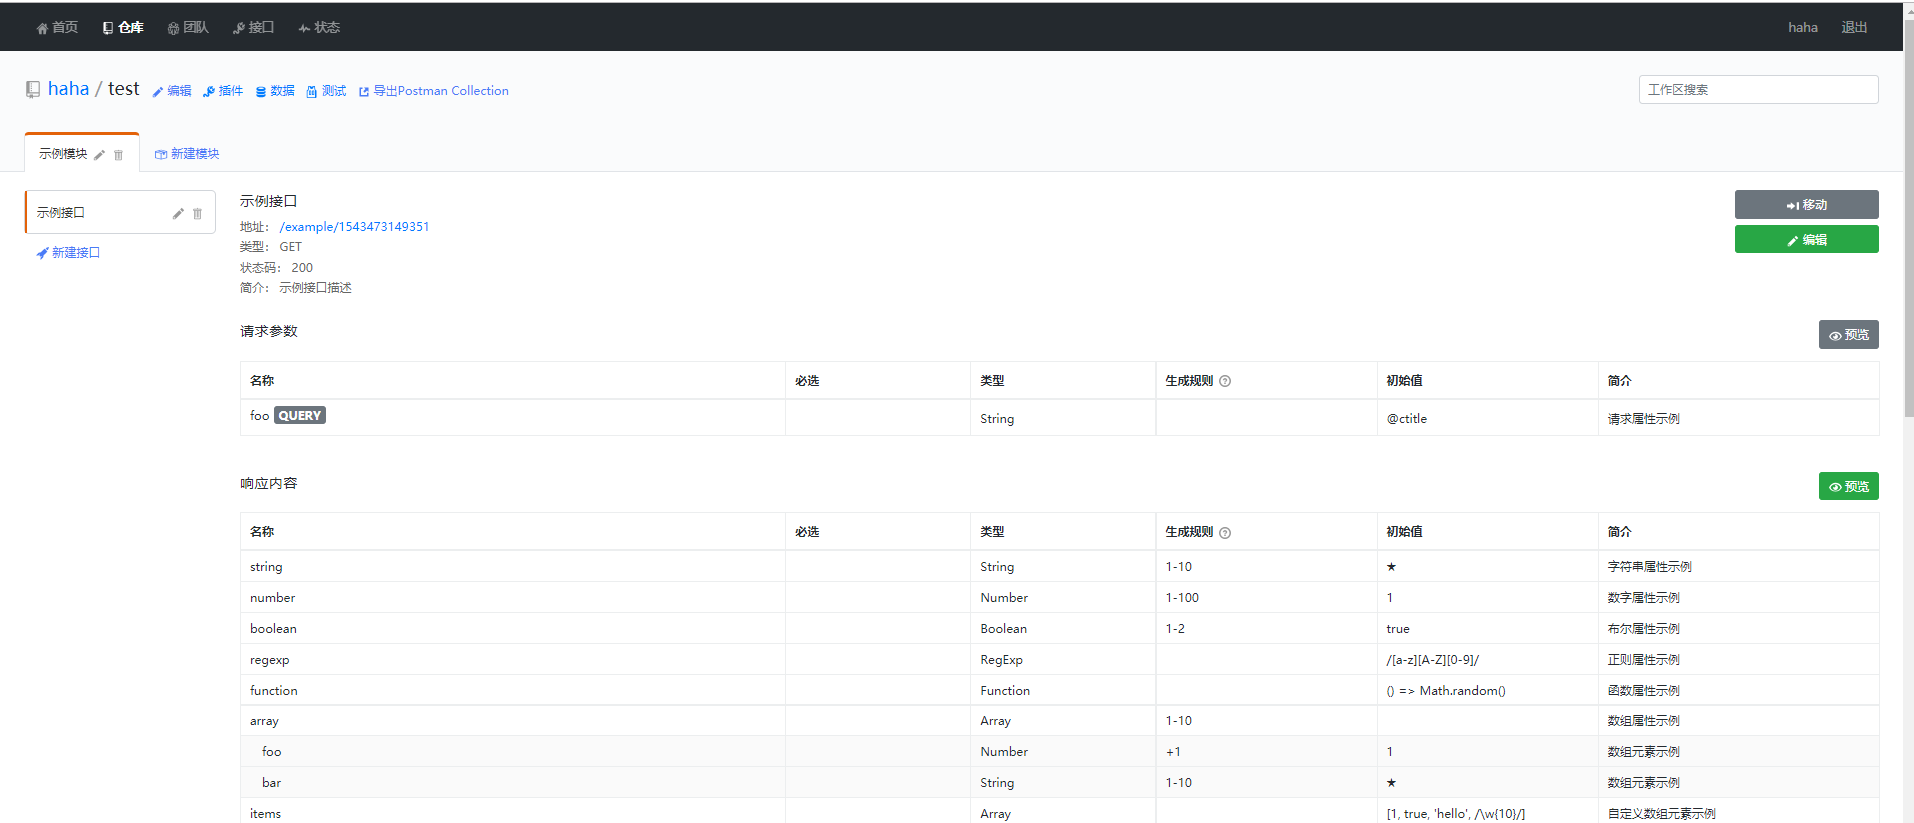Click the function row name
This screenshot has width=1914, height=823.
(274, 691)
